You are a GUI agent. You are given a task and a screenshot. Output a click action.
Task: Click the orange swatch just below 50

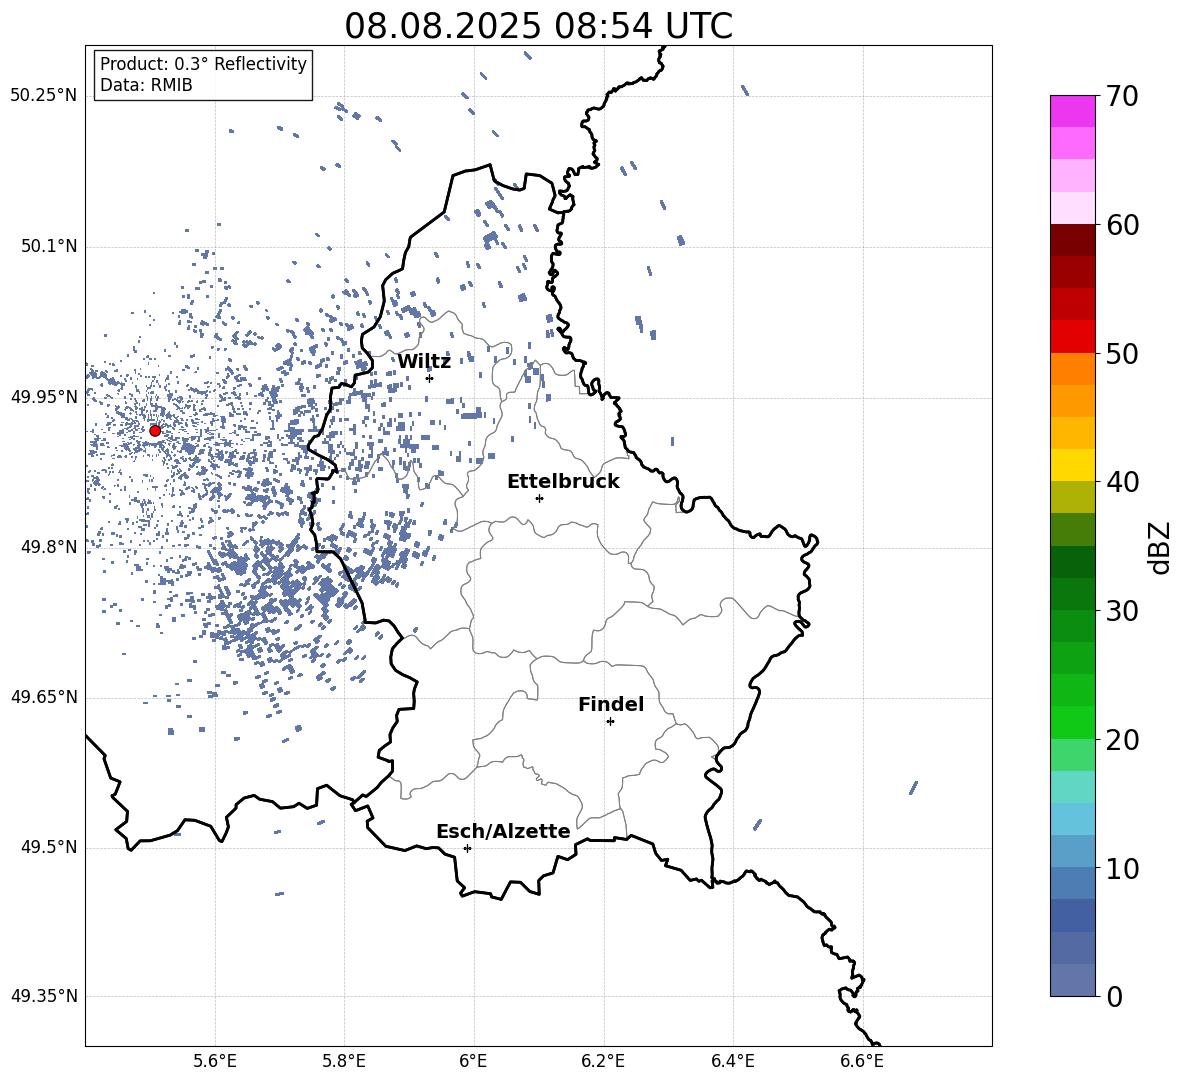click(1072, 369)
